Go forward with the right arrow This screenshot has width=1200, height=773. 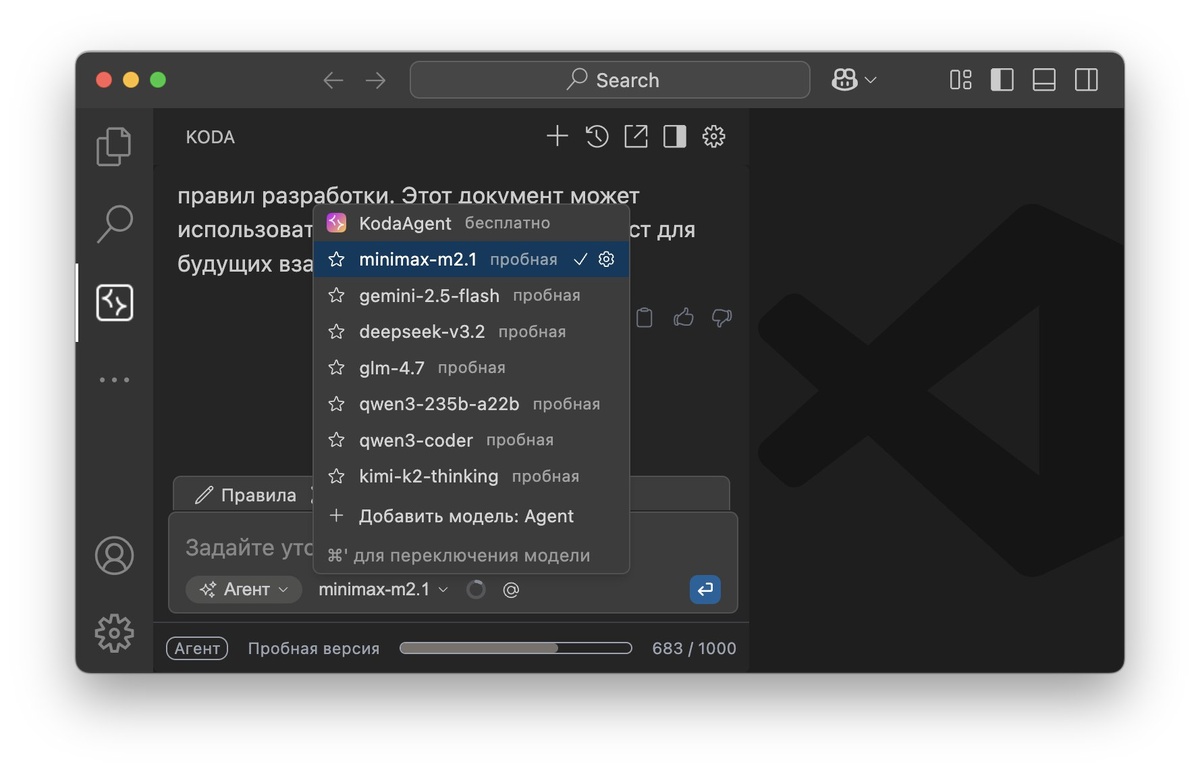pyautogui.click(x=376, y=80)
